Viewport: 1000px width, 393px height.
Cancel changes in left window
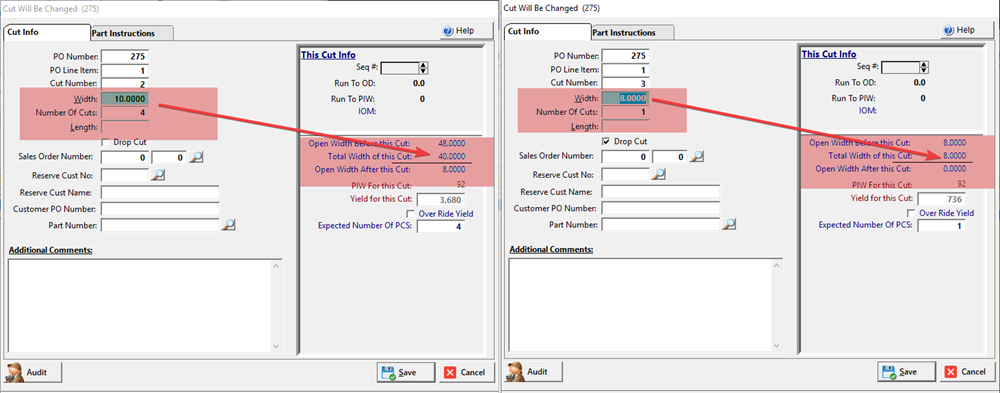click(467, 372)
